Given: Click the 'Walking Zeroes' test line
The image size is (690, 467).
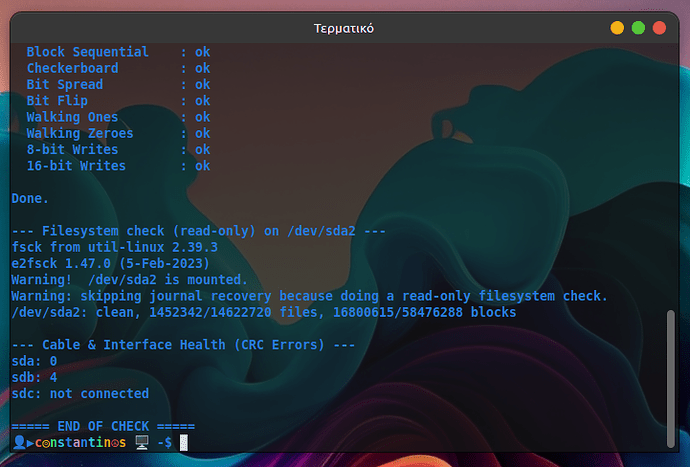Looking at the screenshot, I should 118,133.
